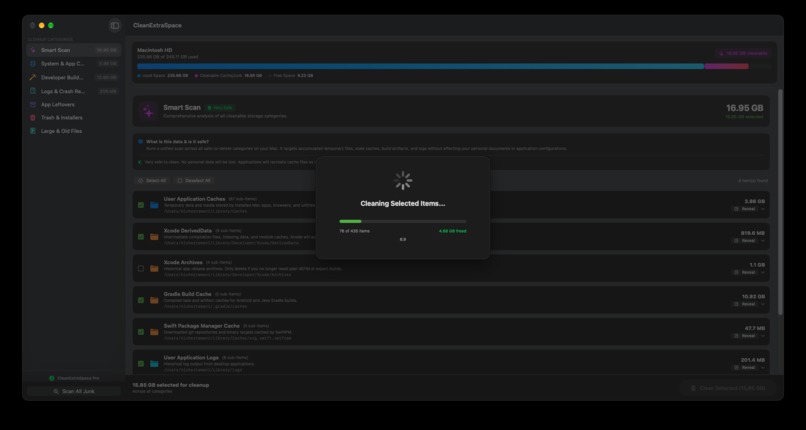Click the trash icon beside Trash & Installers
This screenshot has width=806, height=430.
pos(33,118)
